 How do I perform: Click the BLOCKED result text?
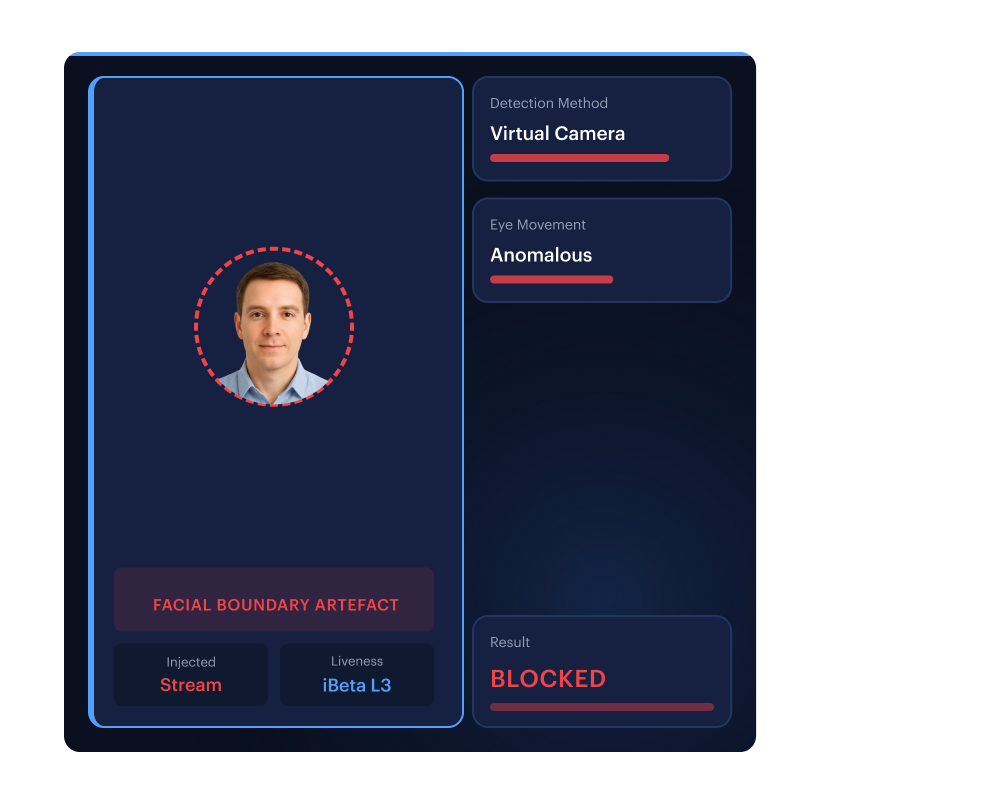[x=548, y=679]
